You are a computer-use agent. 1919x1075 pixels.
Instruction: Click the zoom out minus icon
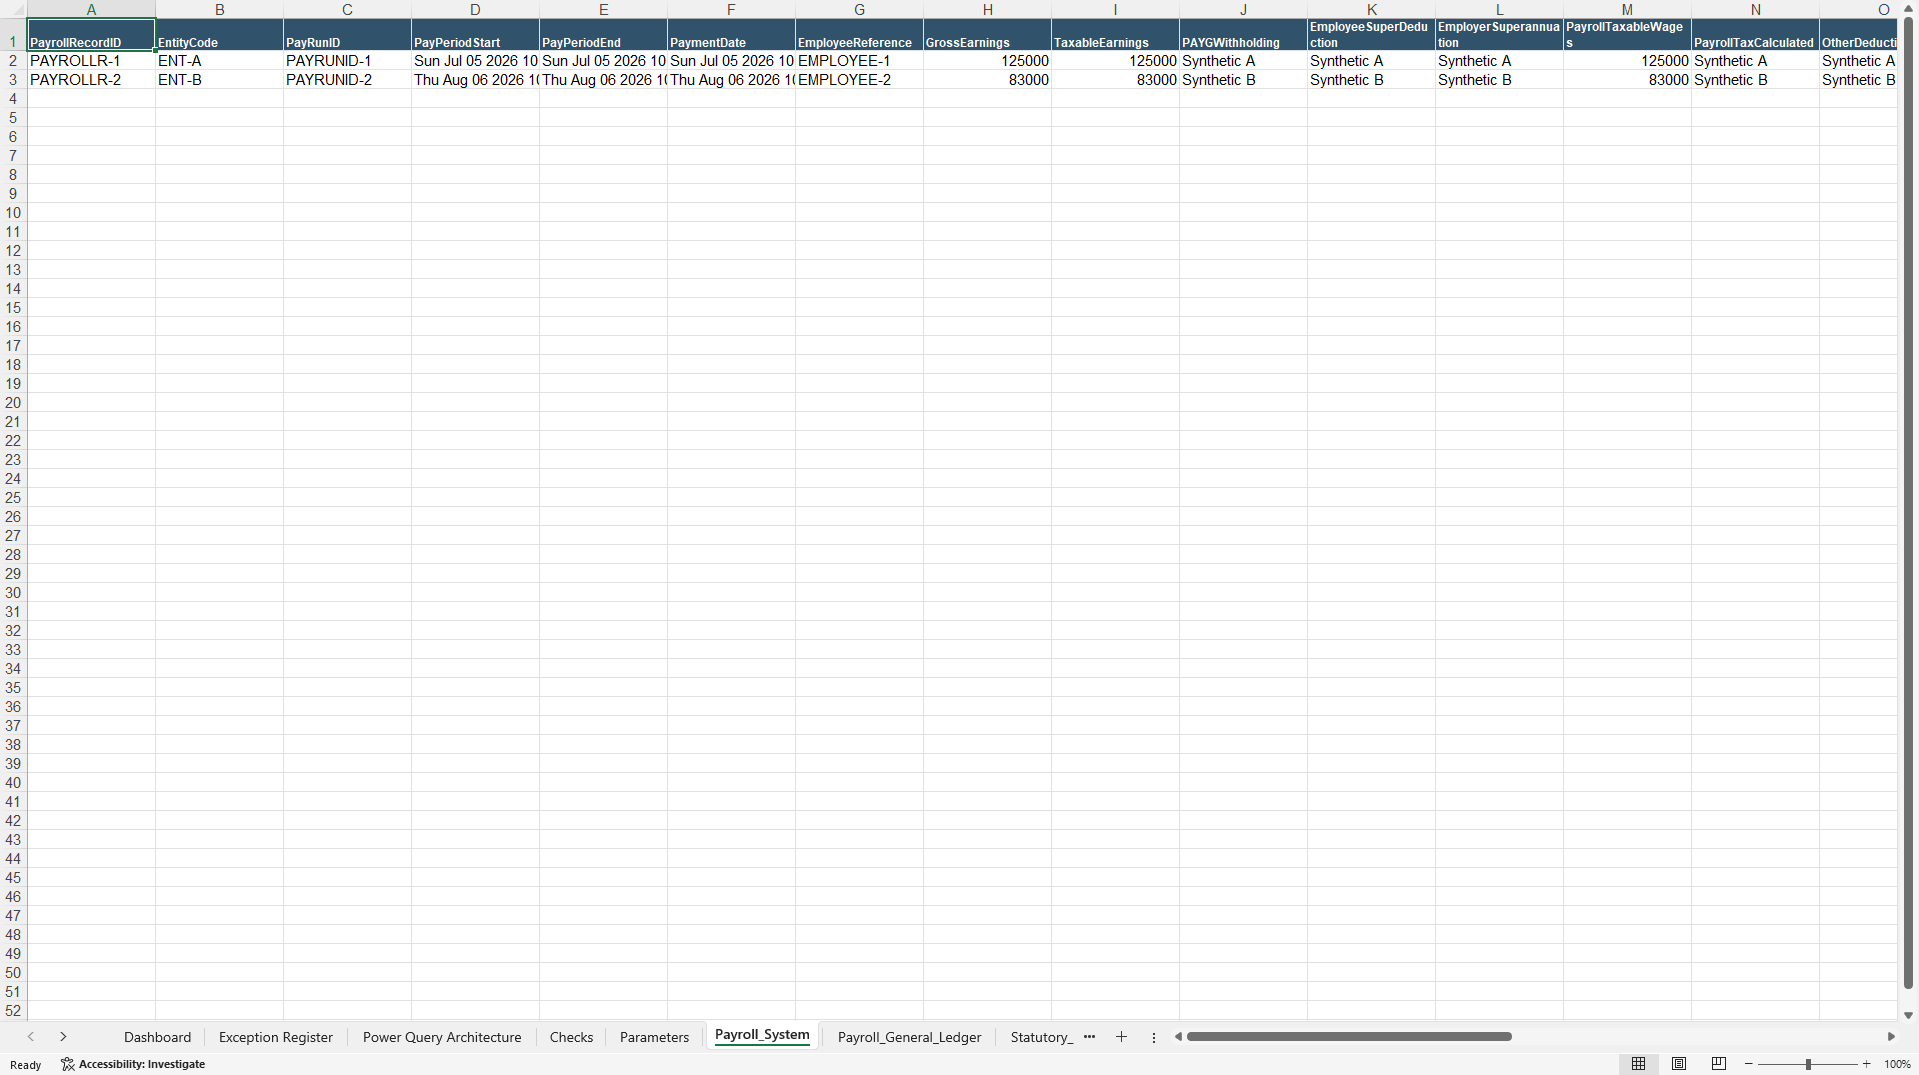coord(1749,1064)
